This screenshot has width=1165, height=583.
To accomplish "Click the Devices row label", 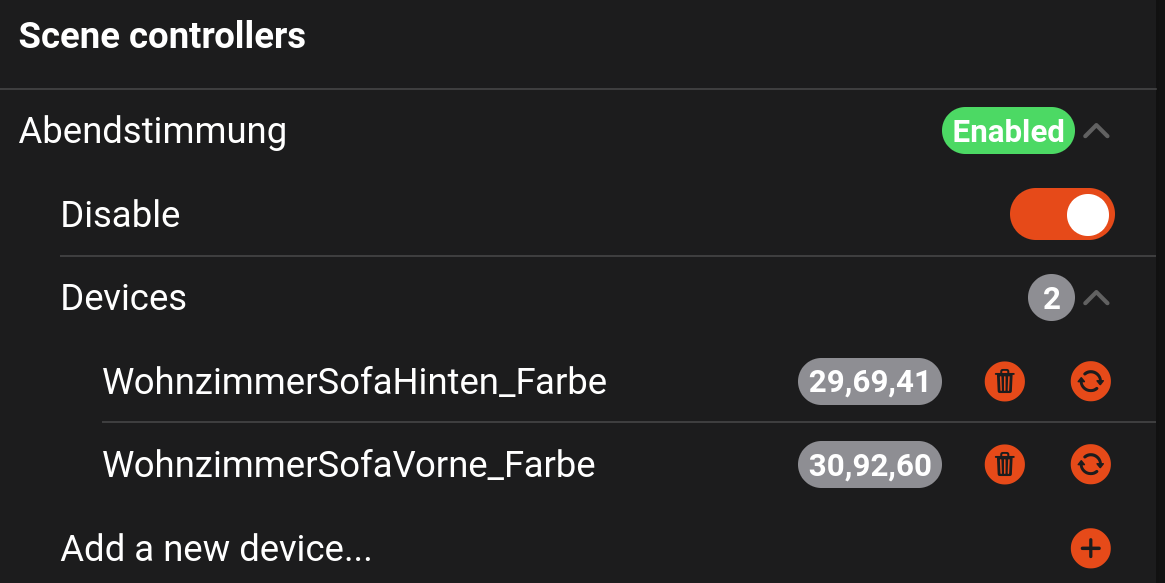I will [124, 298].
